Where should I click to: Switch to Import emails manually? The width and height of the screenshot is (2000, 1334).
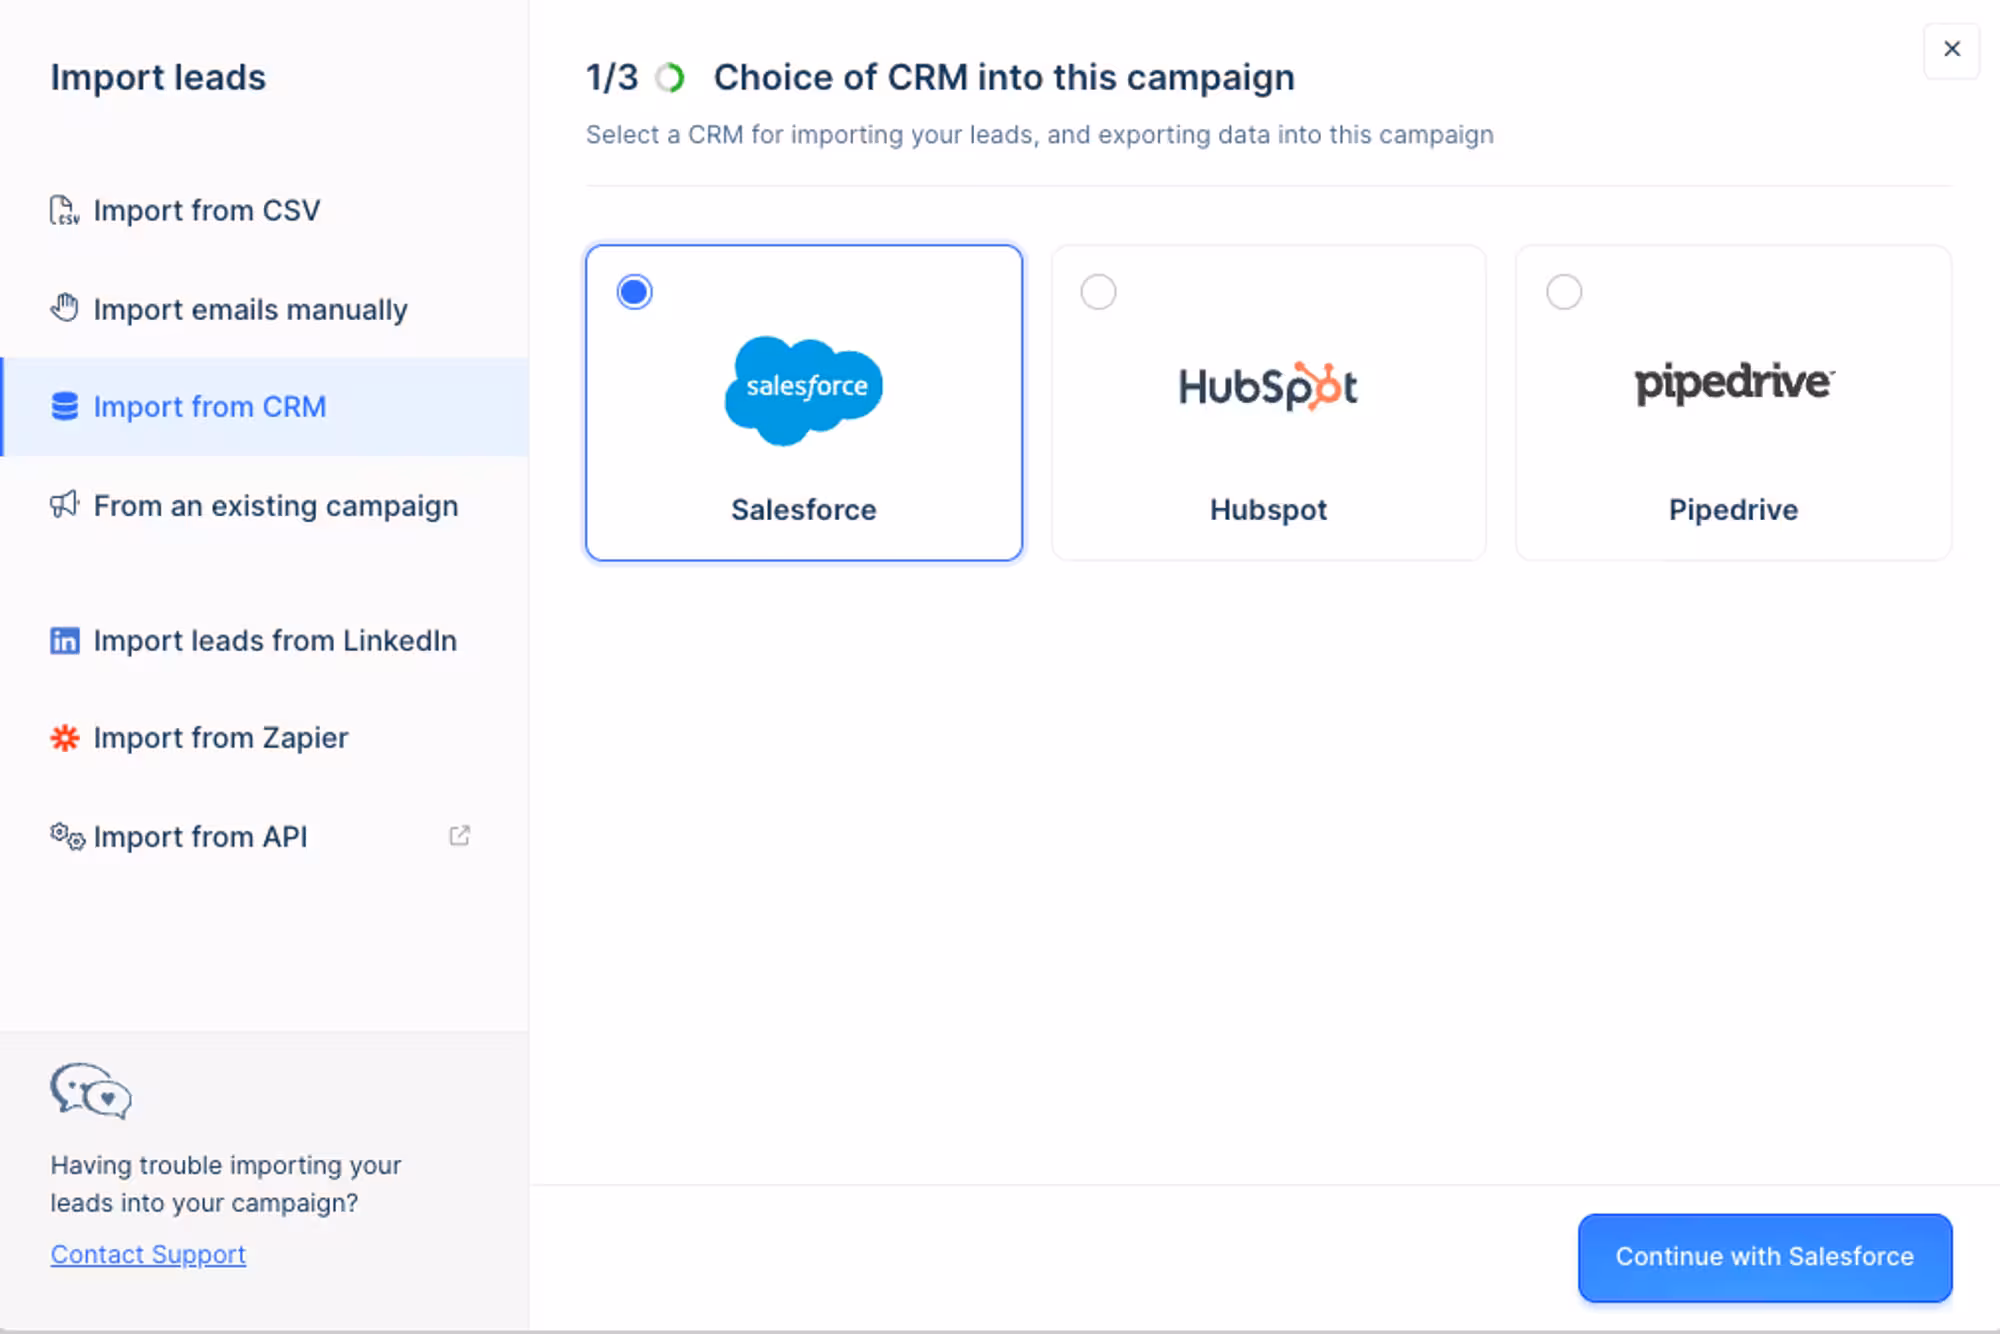tap(264, 309)
